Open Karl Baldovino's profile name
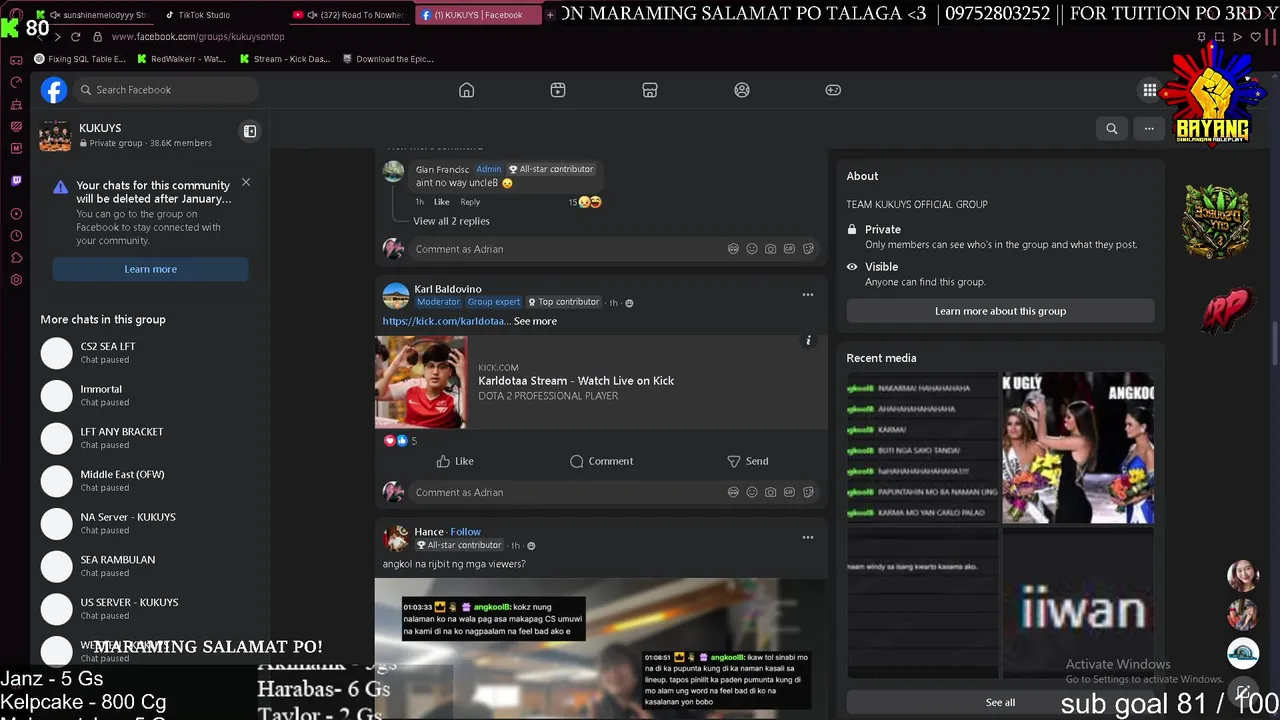Screen dimensions: 1280x720 (448, 289)
